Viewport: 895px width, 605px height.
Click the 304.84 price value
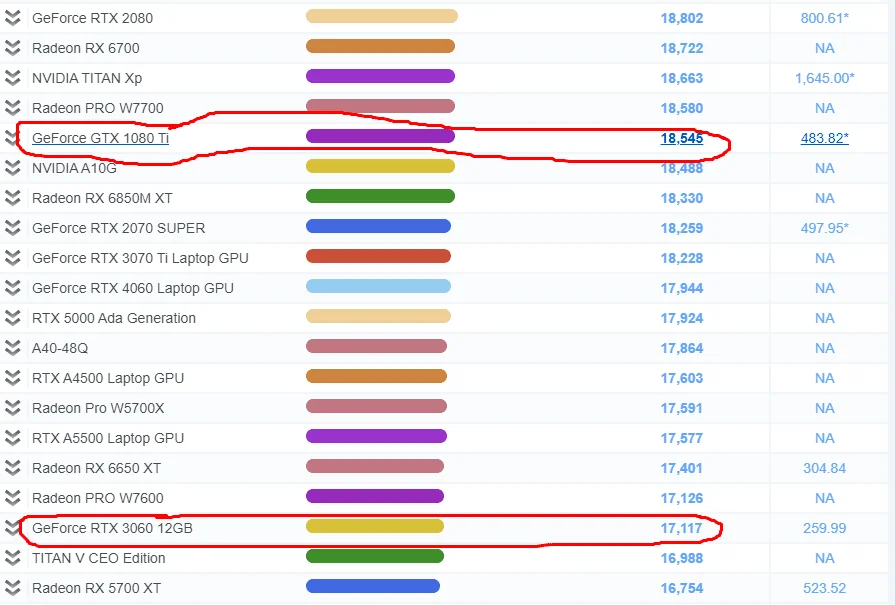(x=825, y=468)
